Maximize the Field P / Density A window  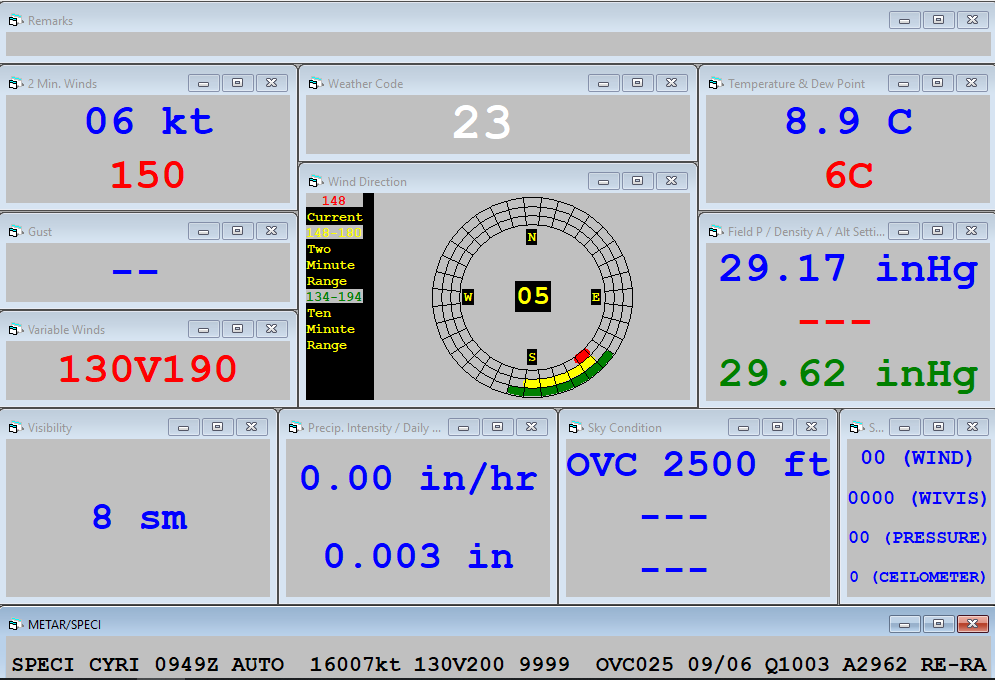pyautogui.click(x=937, y=231)
